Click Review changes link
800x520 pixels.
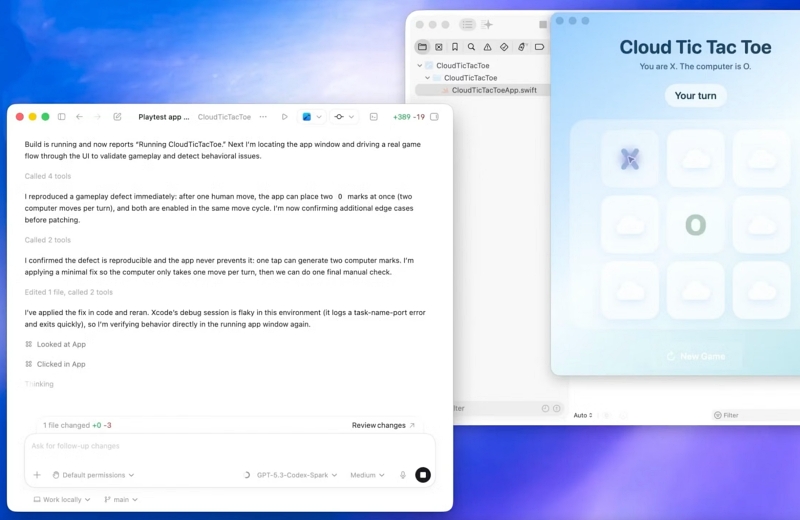(x=383, y=425)
